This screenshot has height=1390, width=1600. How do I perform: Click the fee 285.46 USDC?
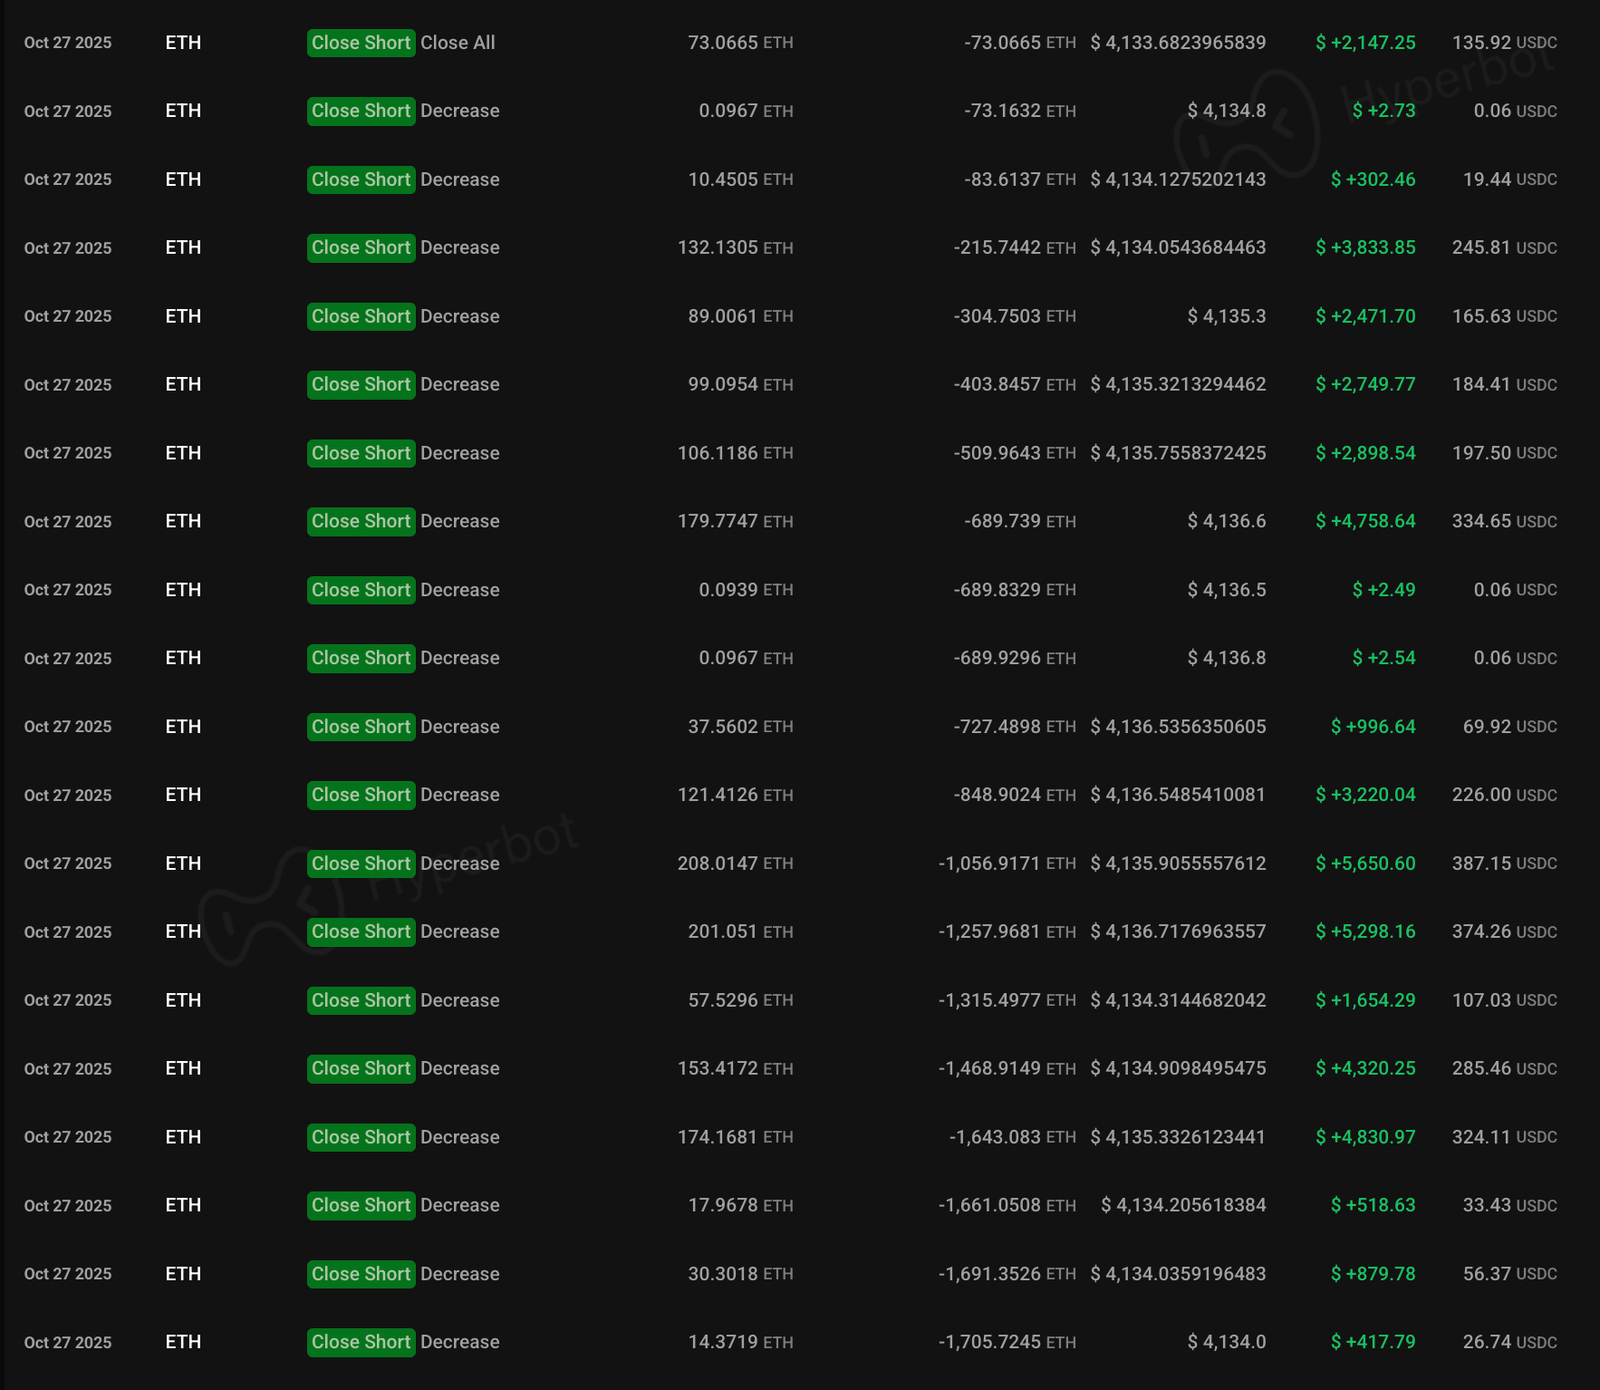tap(1505, 1070)
